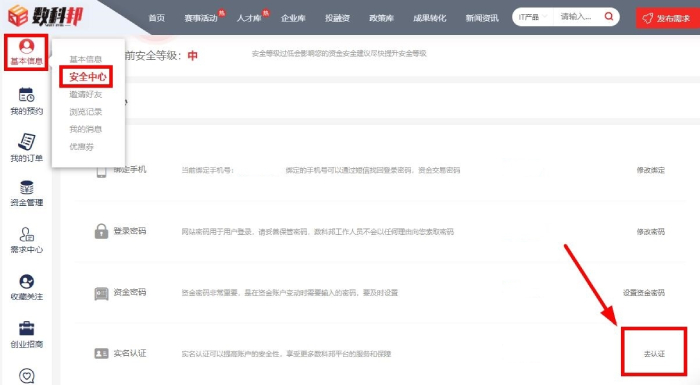Open 投融资 in the top navigation
The image size is (700, 385).
337,18
